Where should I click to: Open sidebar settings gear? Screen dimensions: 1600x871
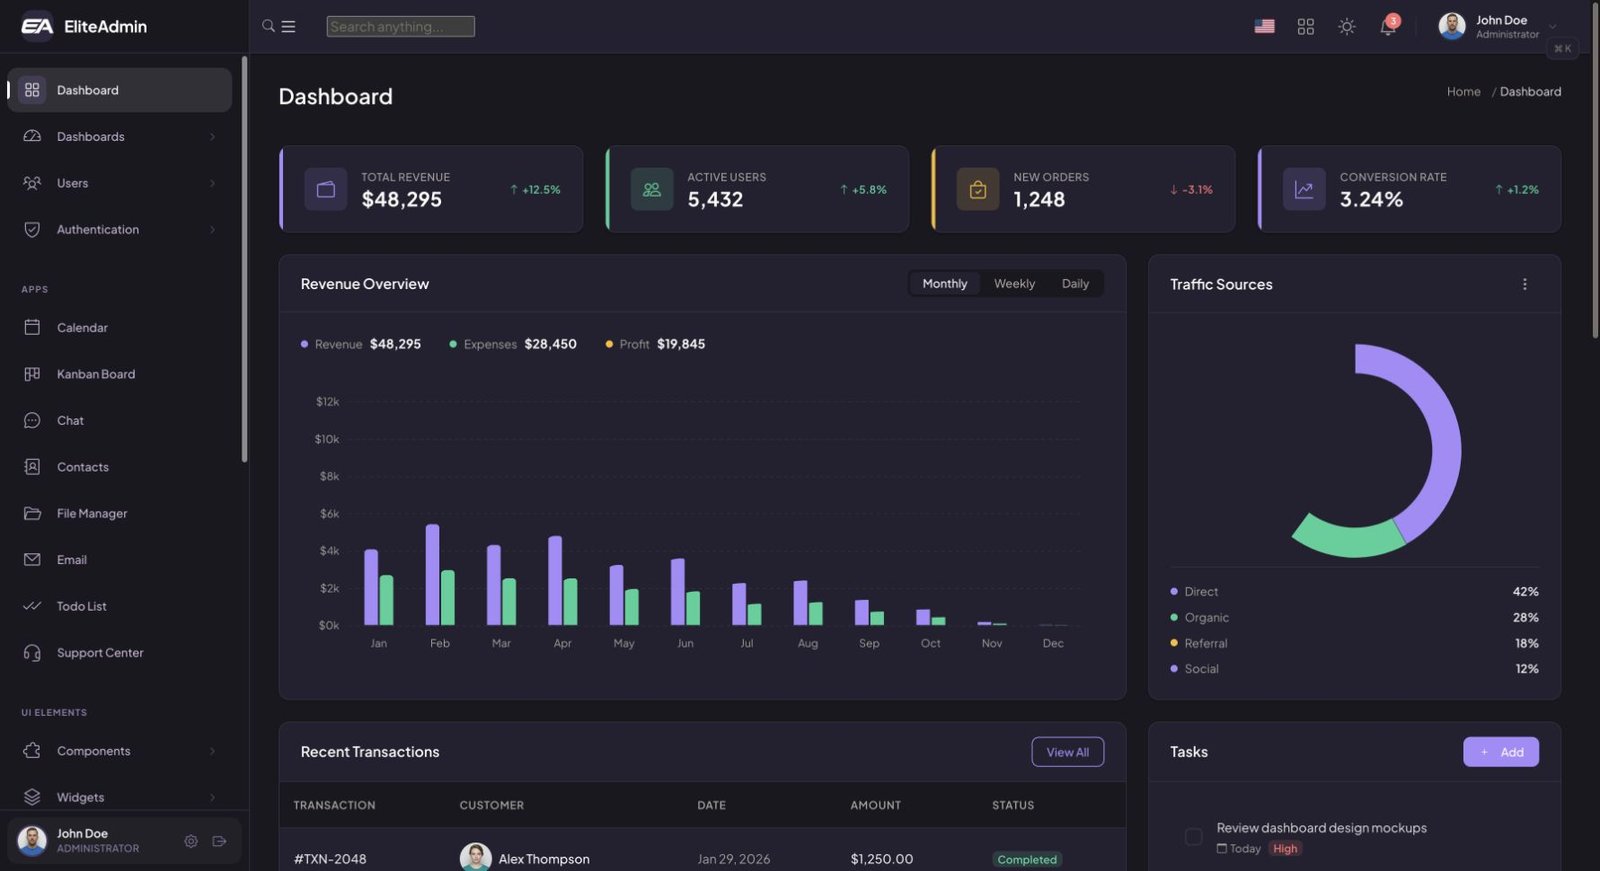coord(191,841)
